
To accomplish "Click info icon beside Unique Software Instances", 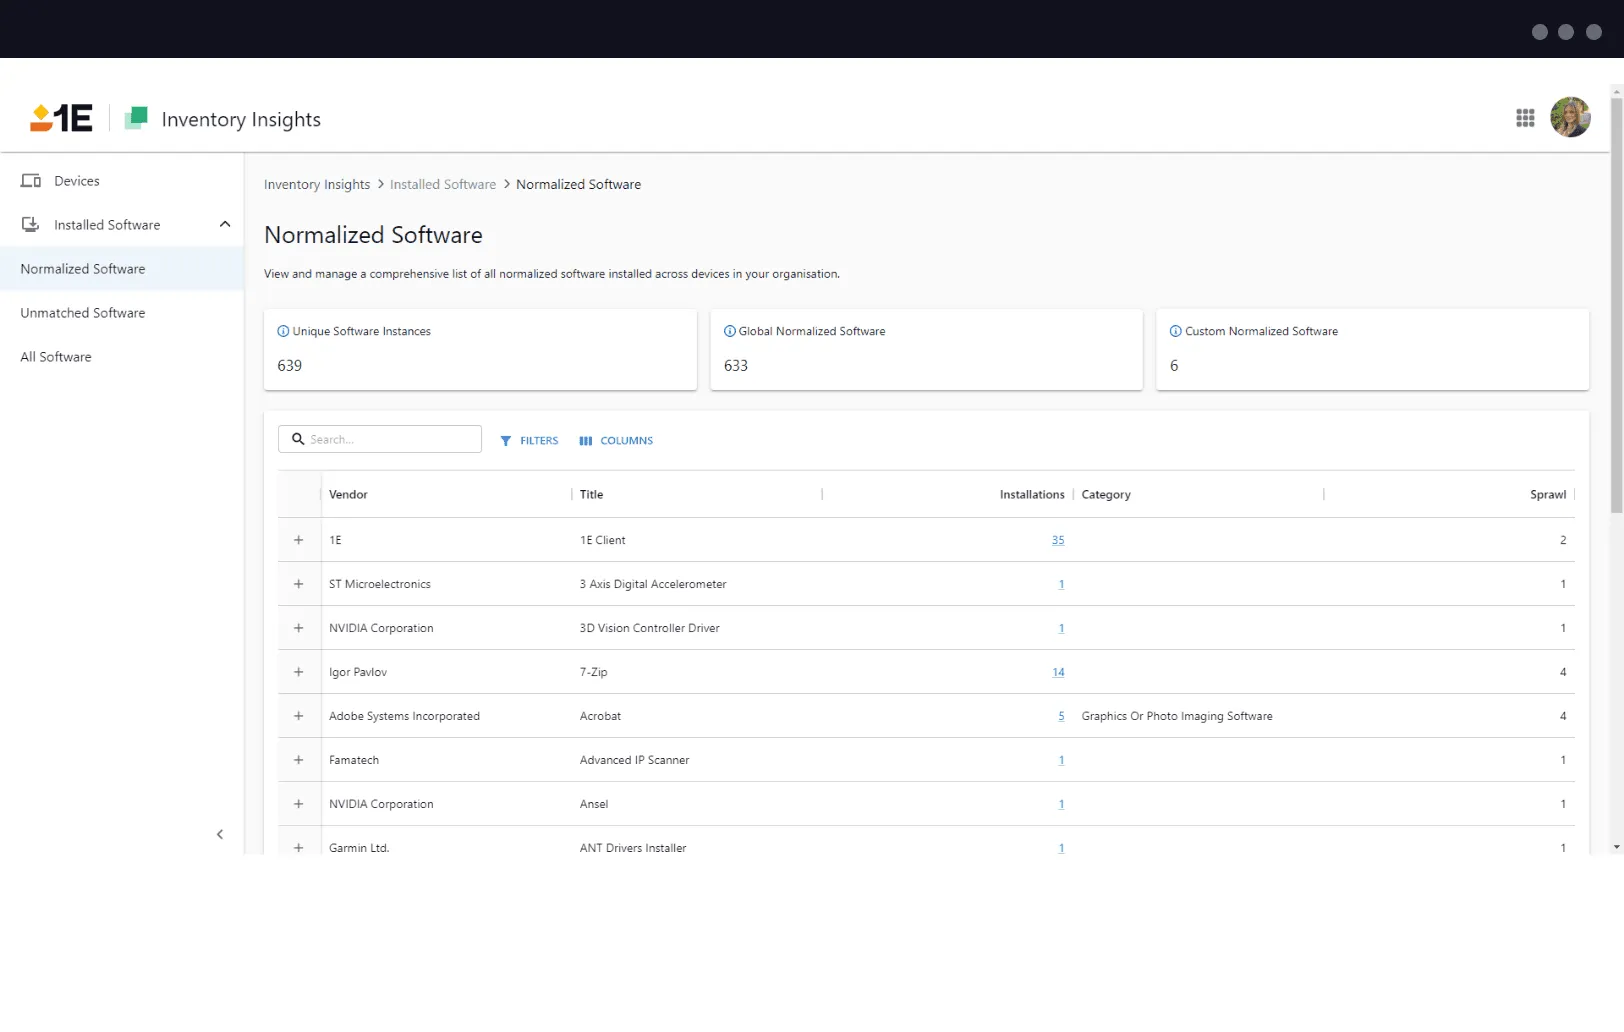I will (x=283, y=332).
